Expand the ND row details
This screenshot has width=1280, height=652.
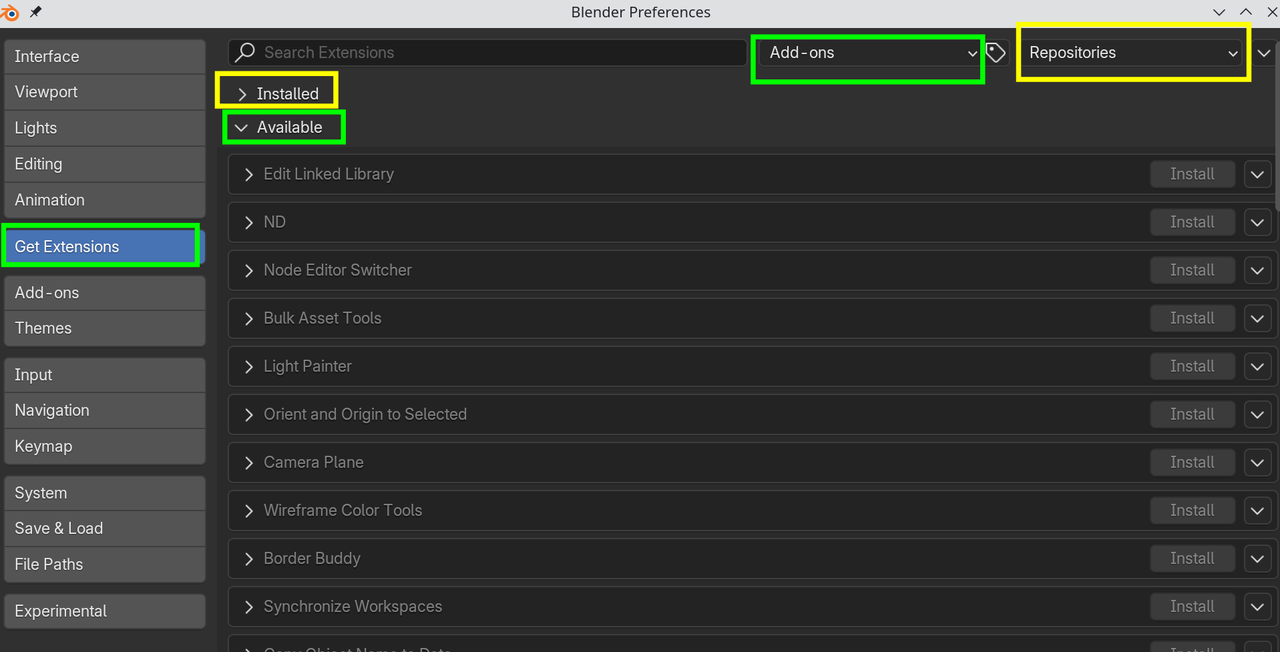(x=249, y=222)
